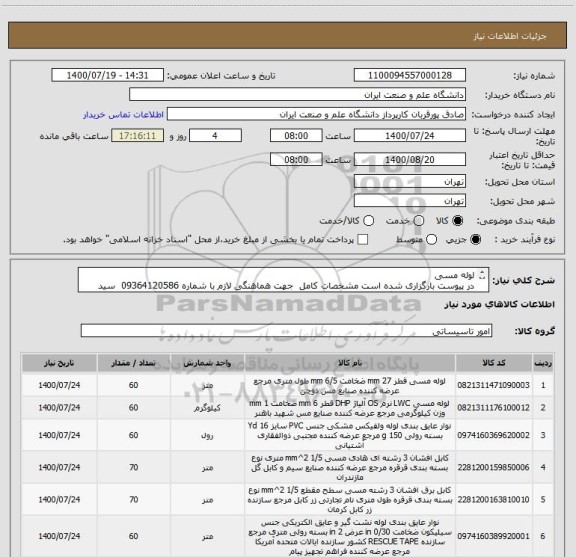This screenshot has height=557, width=576.
Task: Click product code 0821311176100012
Action: coord(493,407)
